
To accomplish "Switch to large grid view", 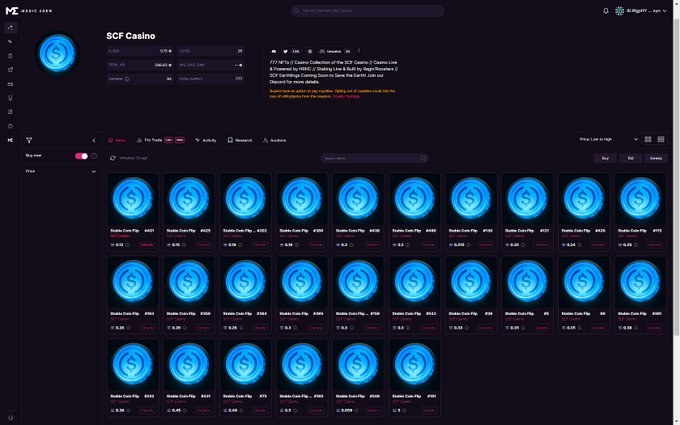I will tap(648, 139).
